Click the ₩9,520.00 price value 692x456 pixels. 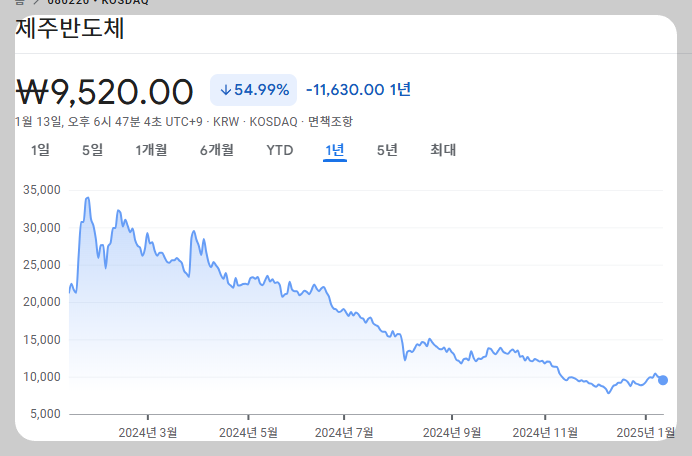[104, 92]
